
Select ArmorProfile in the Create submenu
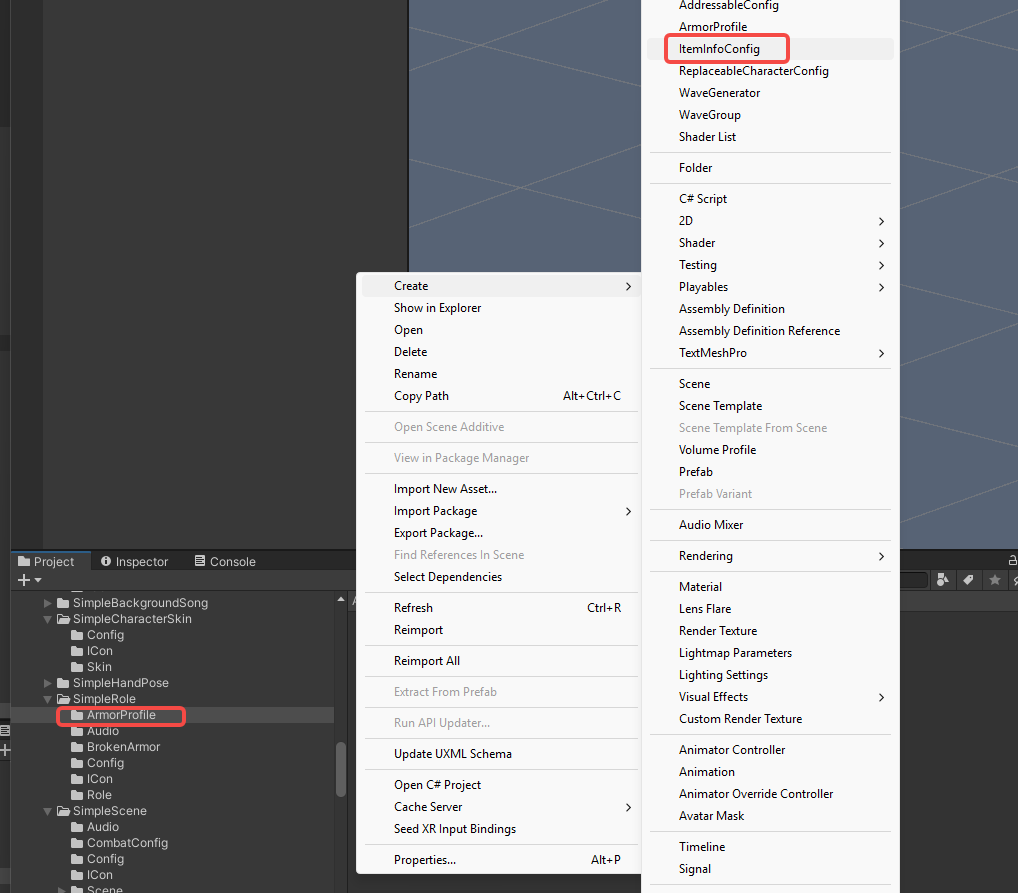click(771, 27)
